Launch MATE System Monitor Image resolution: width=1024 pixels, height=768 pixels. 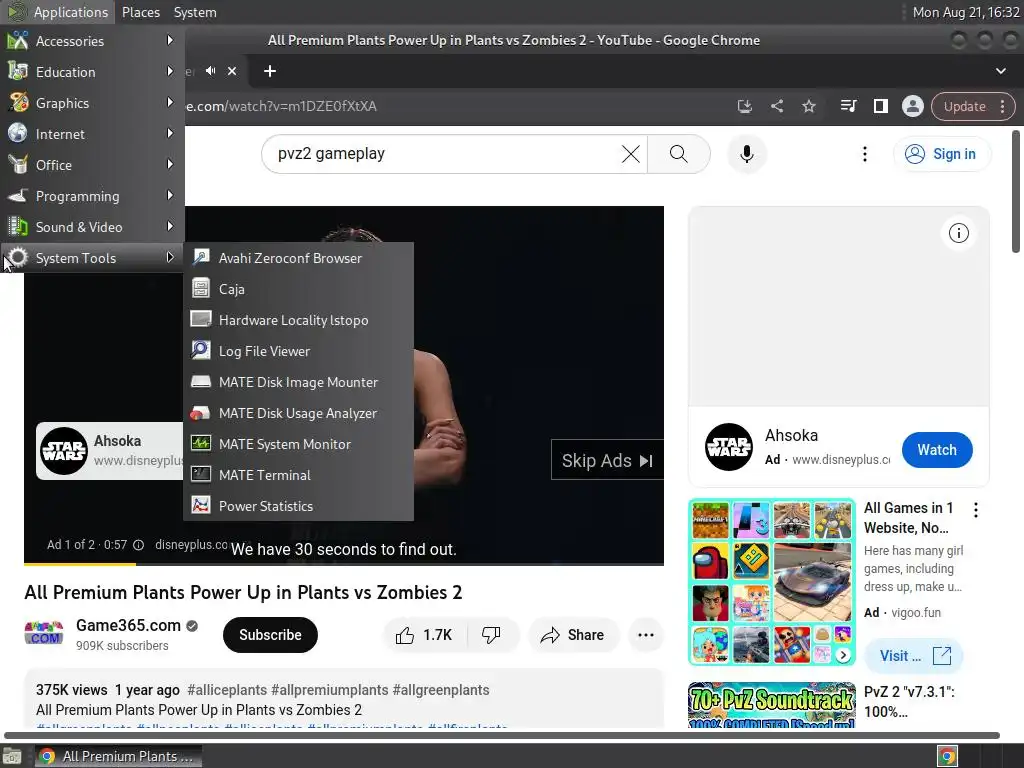click(298, 444)
